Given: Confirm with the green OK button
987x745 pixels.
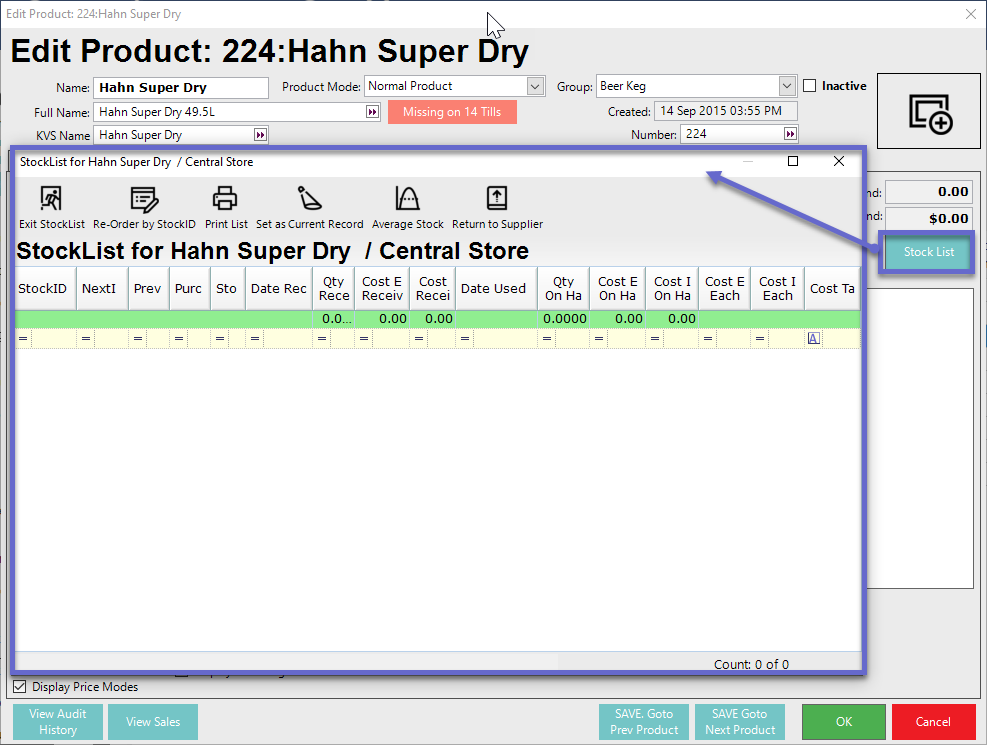Looking at the screenshot, I should coord(843,722).
